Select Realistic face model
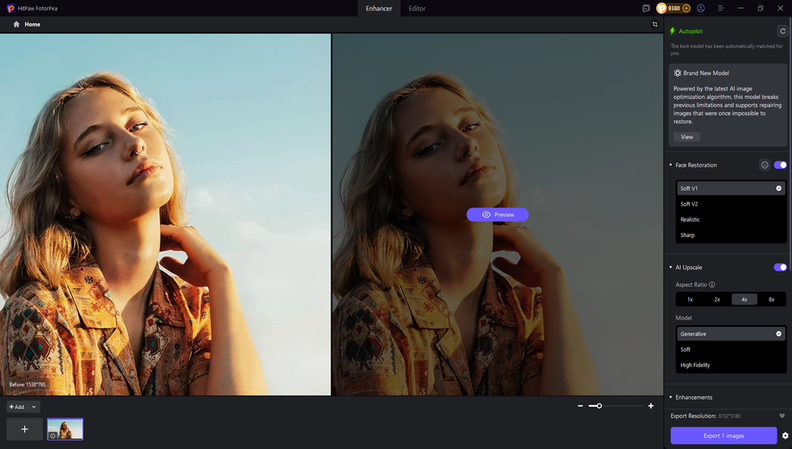The width and height of the screenshot is (792, 449). (x=730, y=220)
